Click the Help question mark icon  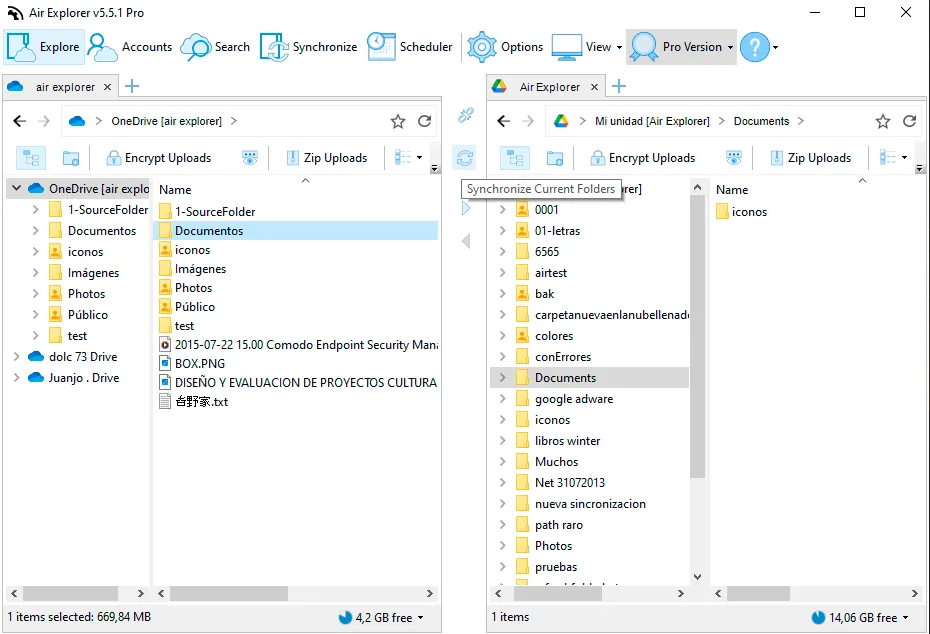coord(755,47)
